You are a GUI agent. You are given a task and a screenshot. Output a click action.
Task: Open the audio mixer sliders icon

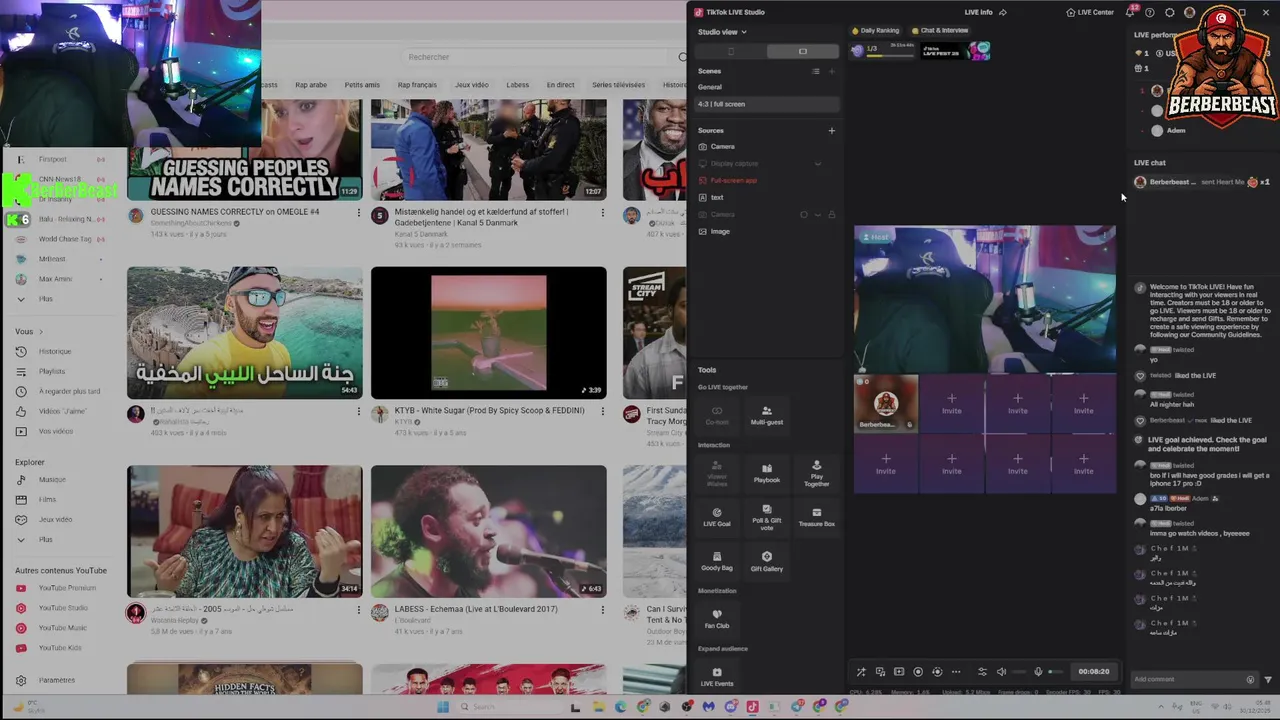point(982,672)
